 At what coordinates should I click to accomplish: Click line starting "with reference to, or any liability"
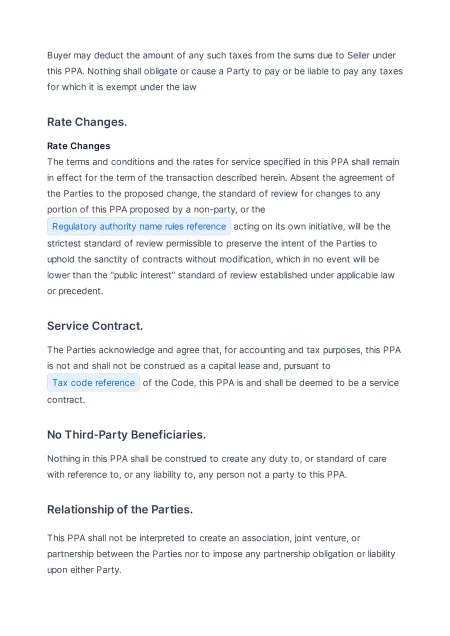197,475
